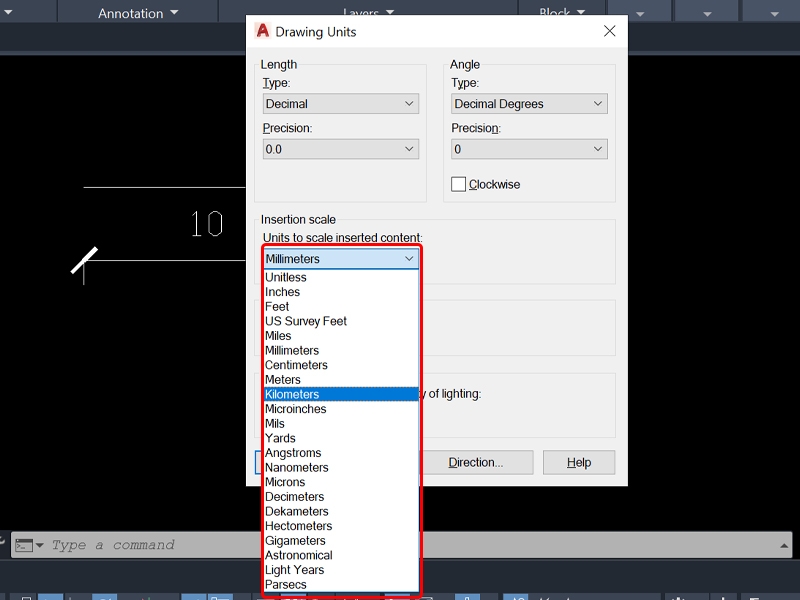The image size is (800, 600).
Task: Select the 10 dimension text in drawing
Action: tap(207, 223)
